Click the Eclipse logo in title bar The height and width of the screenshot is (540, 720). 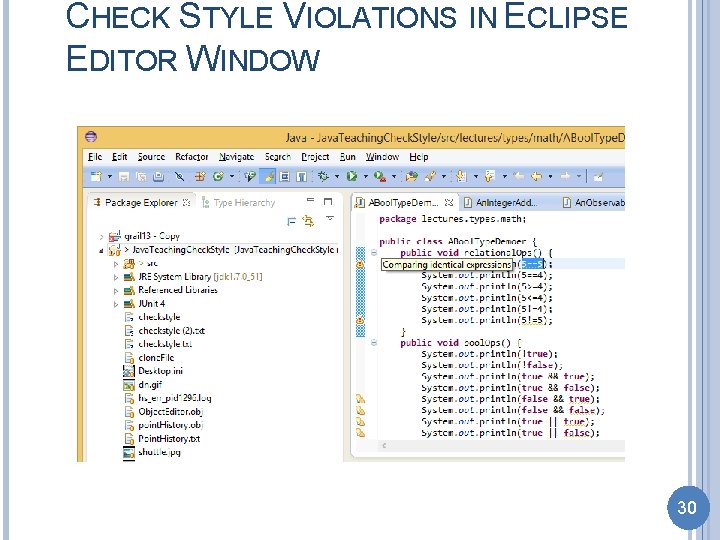91,137
